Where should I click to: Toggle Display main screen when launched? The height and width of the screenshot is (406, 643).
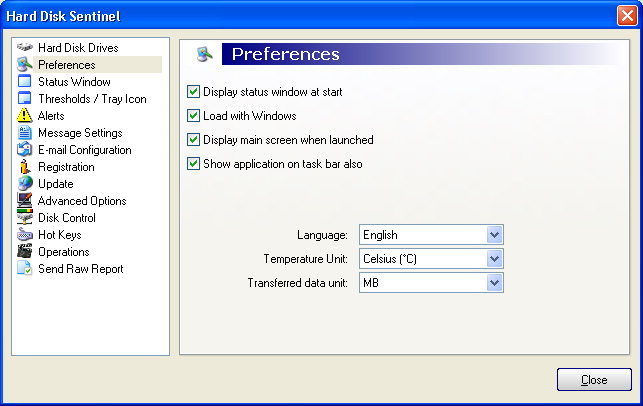click(x=193, y=140)
